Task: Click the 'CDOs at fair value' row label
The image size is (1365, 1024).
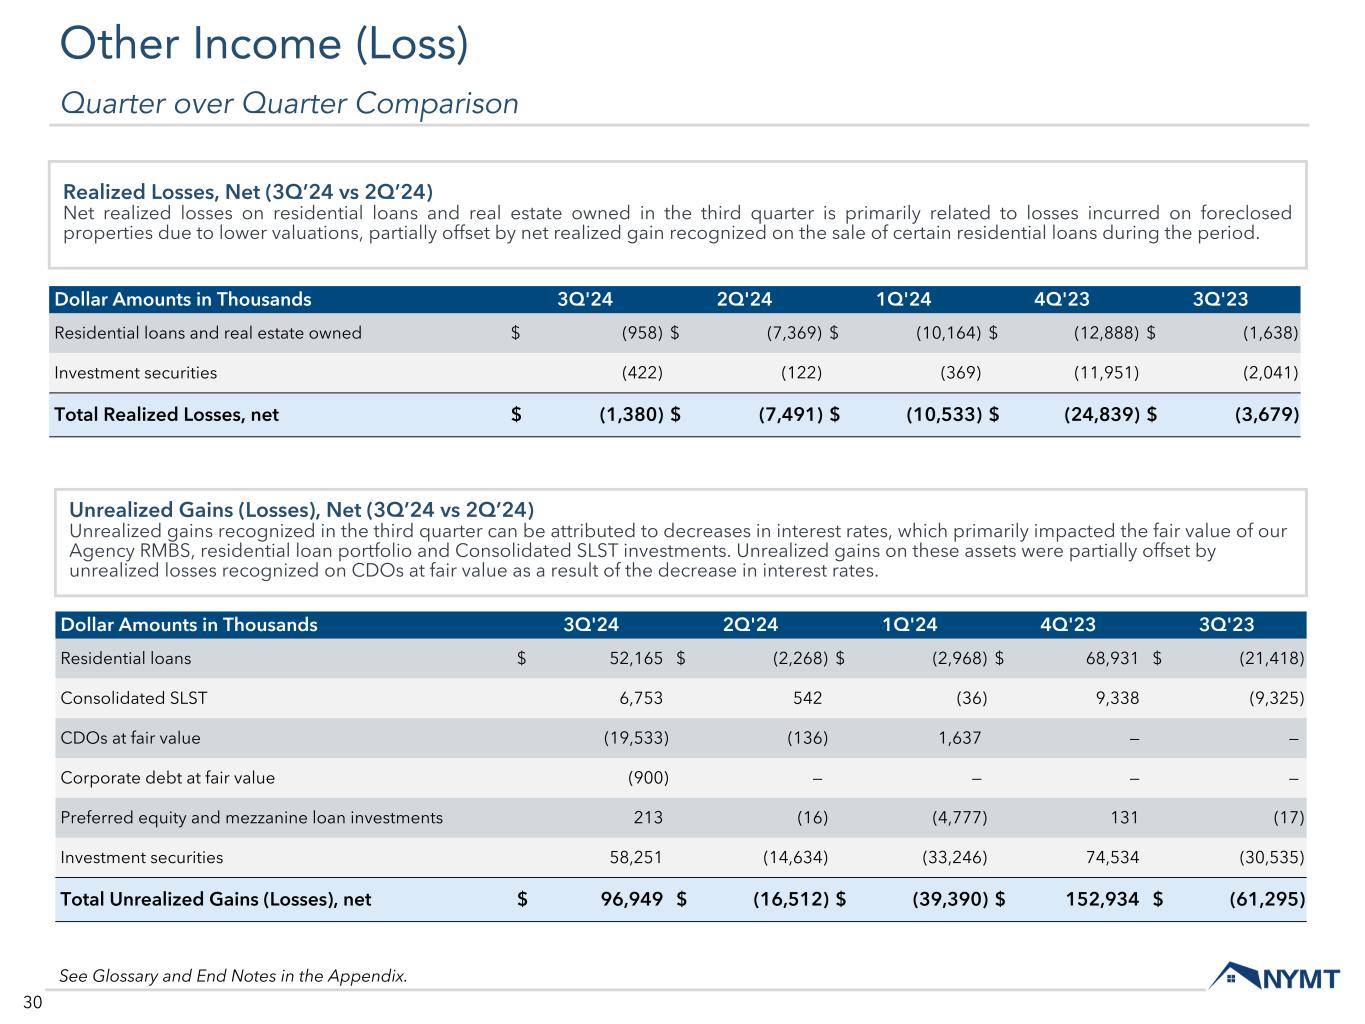Action: (130, 738)
